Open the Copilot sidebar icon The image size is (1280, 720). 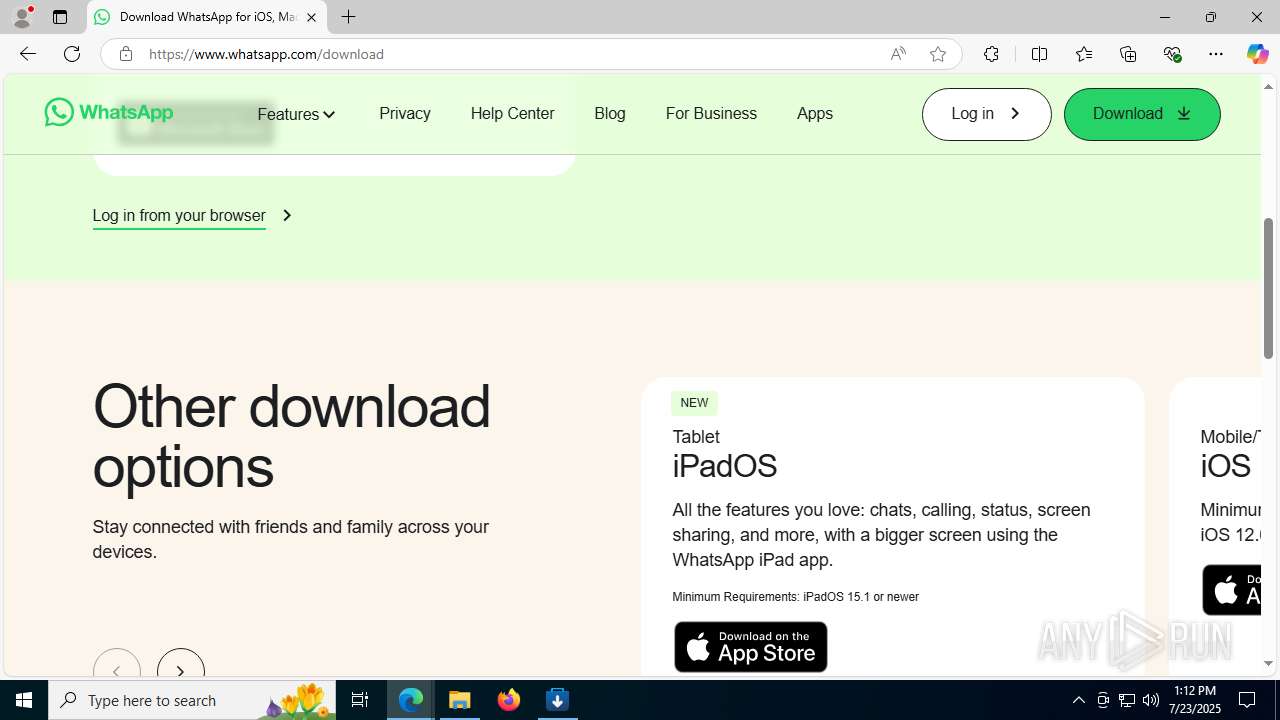click(1257, 54)
